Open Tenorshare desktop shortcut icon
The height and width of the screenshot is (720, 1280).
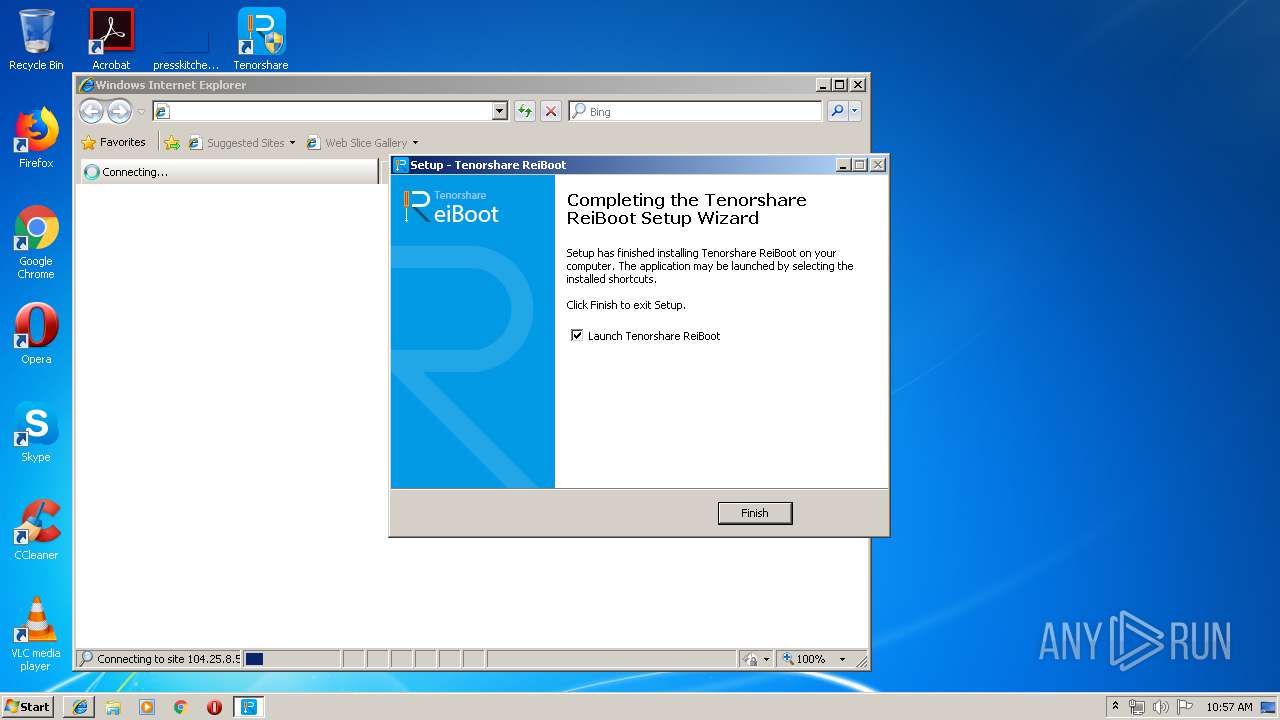pyautogui.click(x=261, y=40)
